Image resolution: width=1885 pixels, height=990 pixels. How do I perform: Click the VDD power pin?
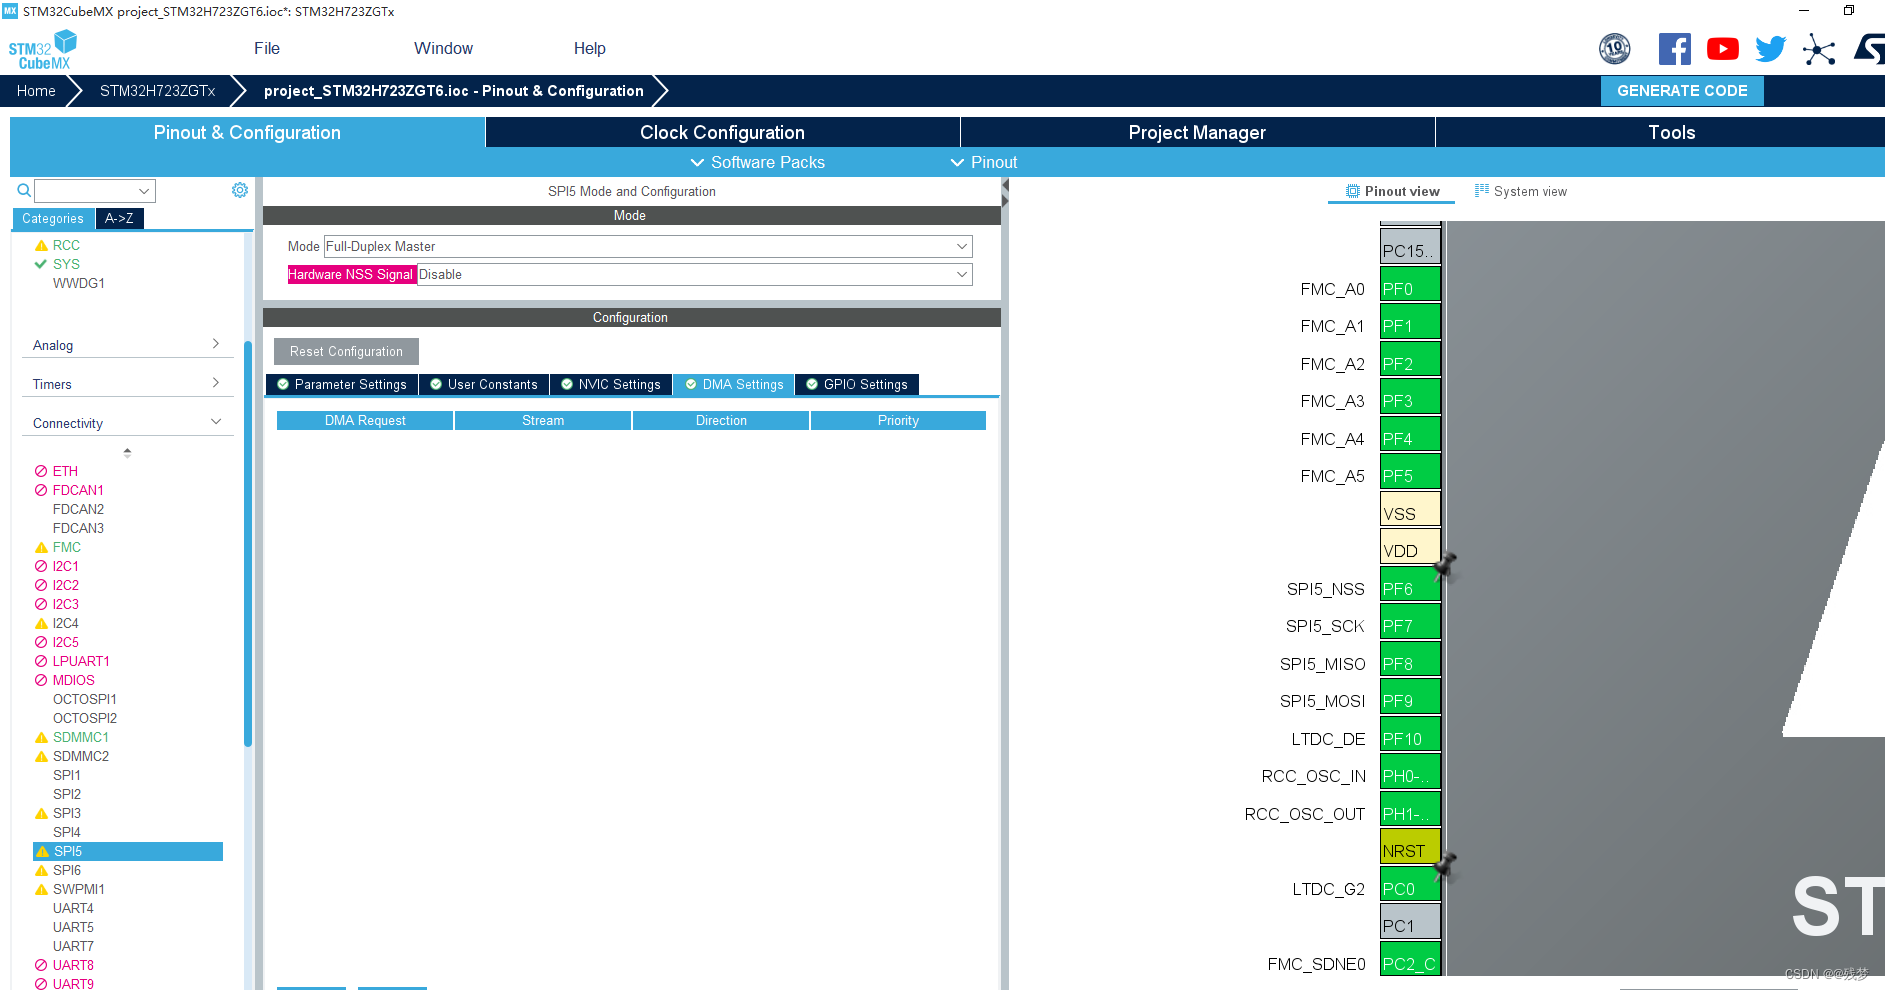(1410, 546)
